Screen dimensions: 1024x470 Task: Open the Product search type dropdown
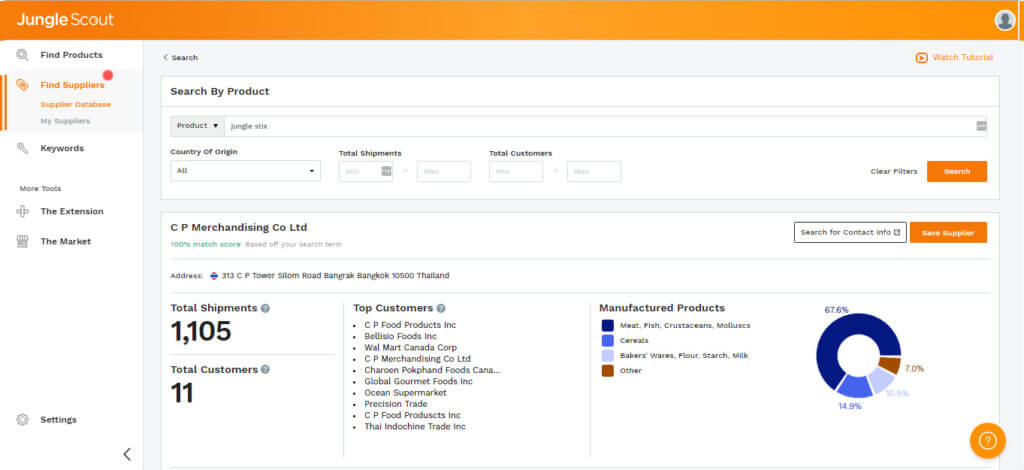198,126
